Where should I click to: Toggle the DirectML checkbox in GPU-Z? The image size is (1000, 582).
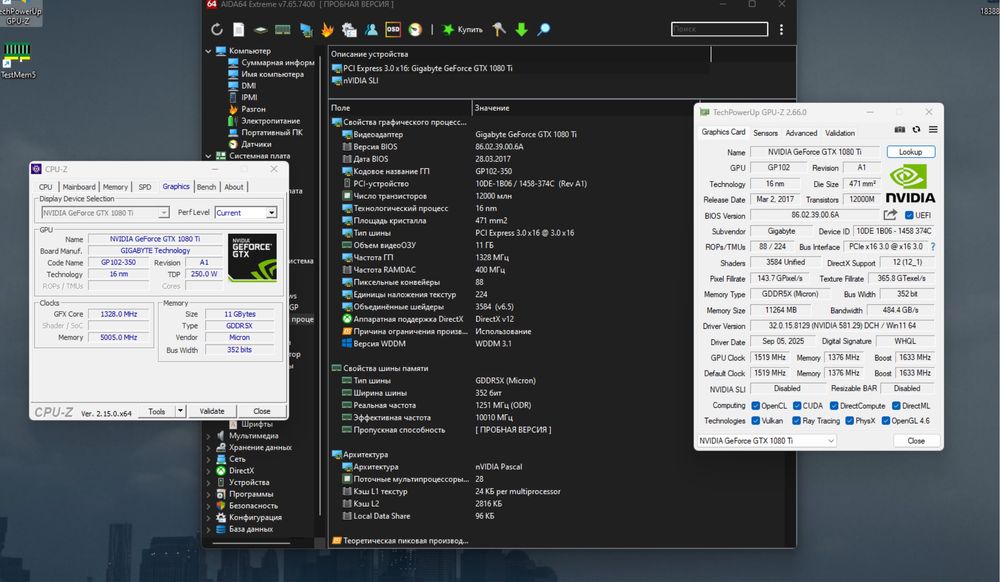click(896, 406)
